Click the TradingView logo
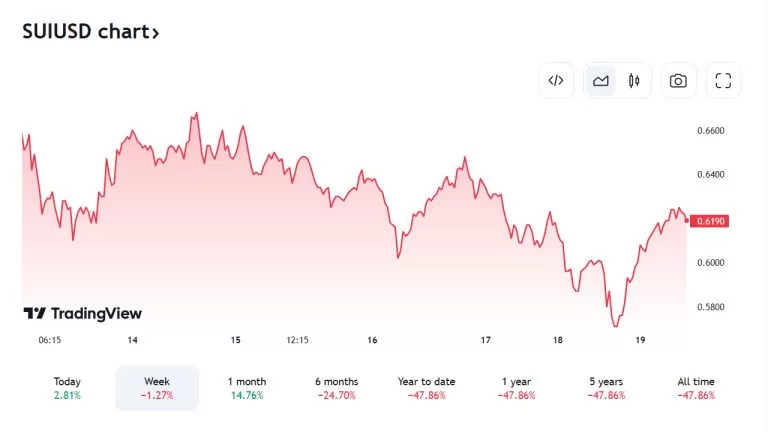 82,313
